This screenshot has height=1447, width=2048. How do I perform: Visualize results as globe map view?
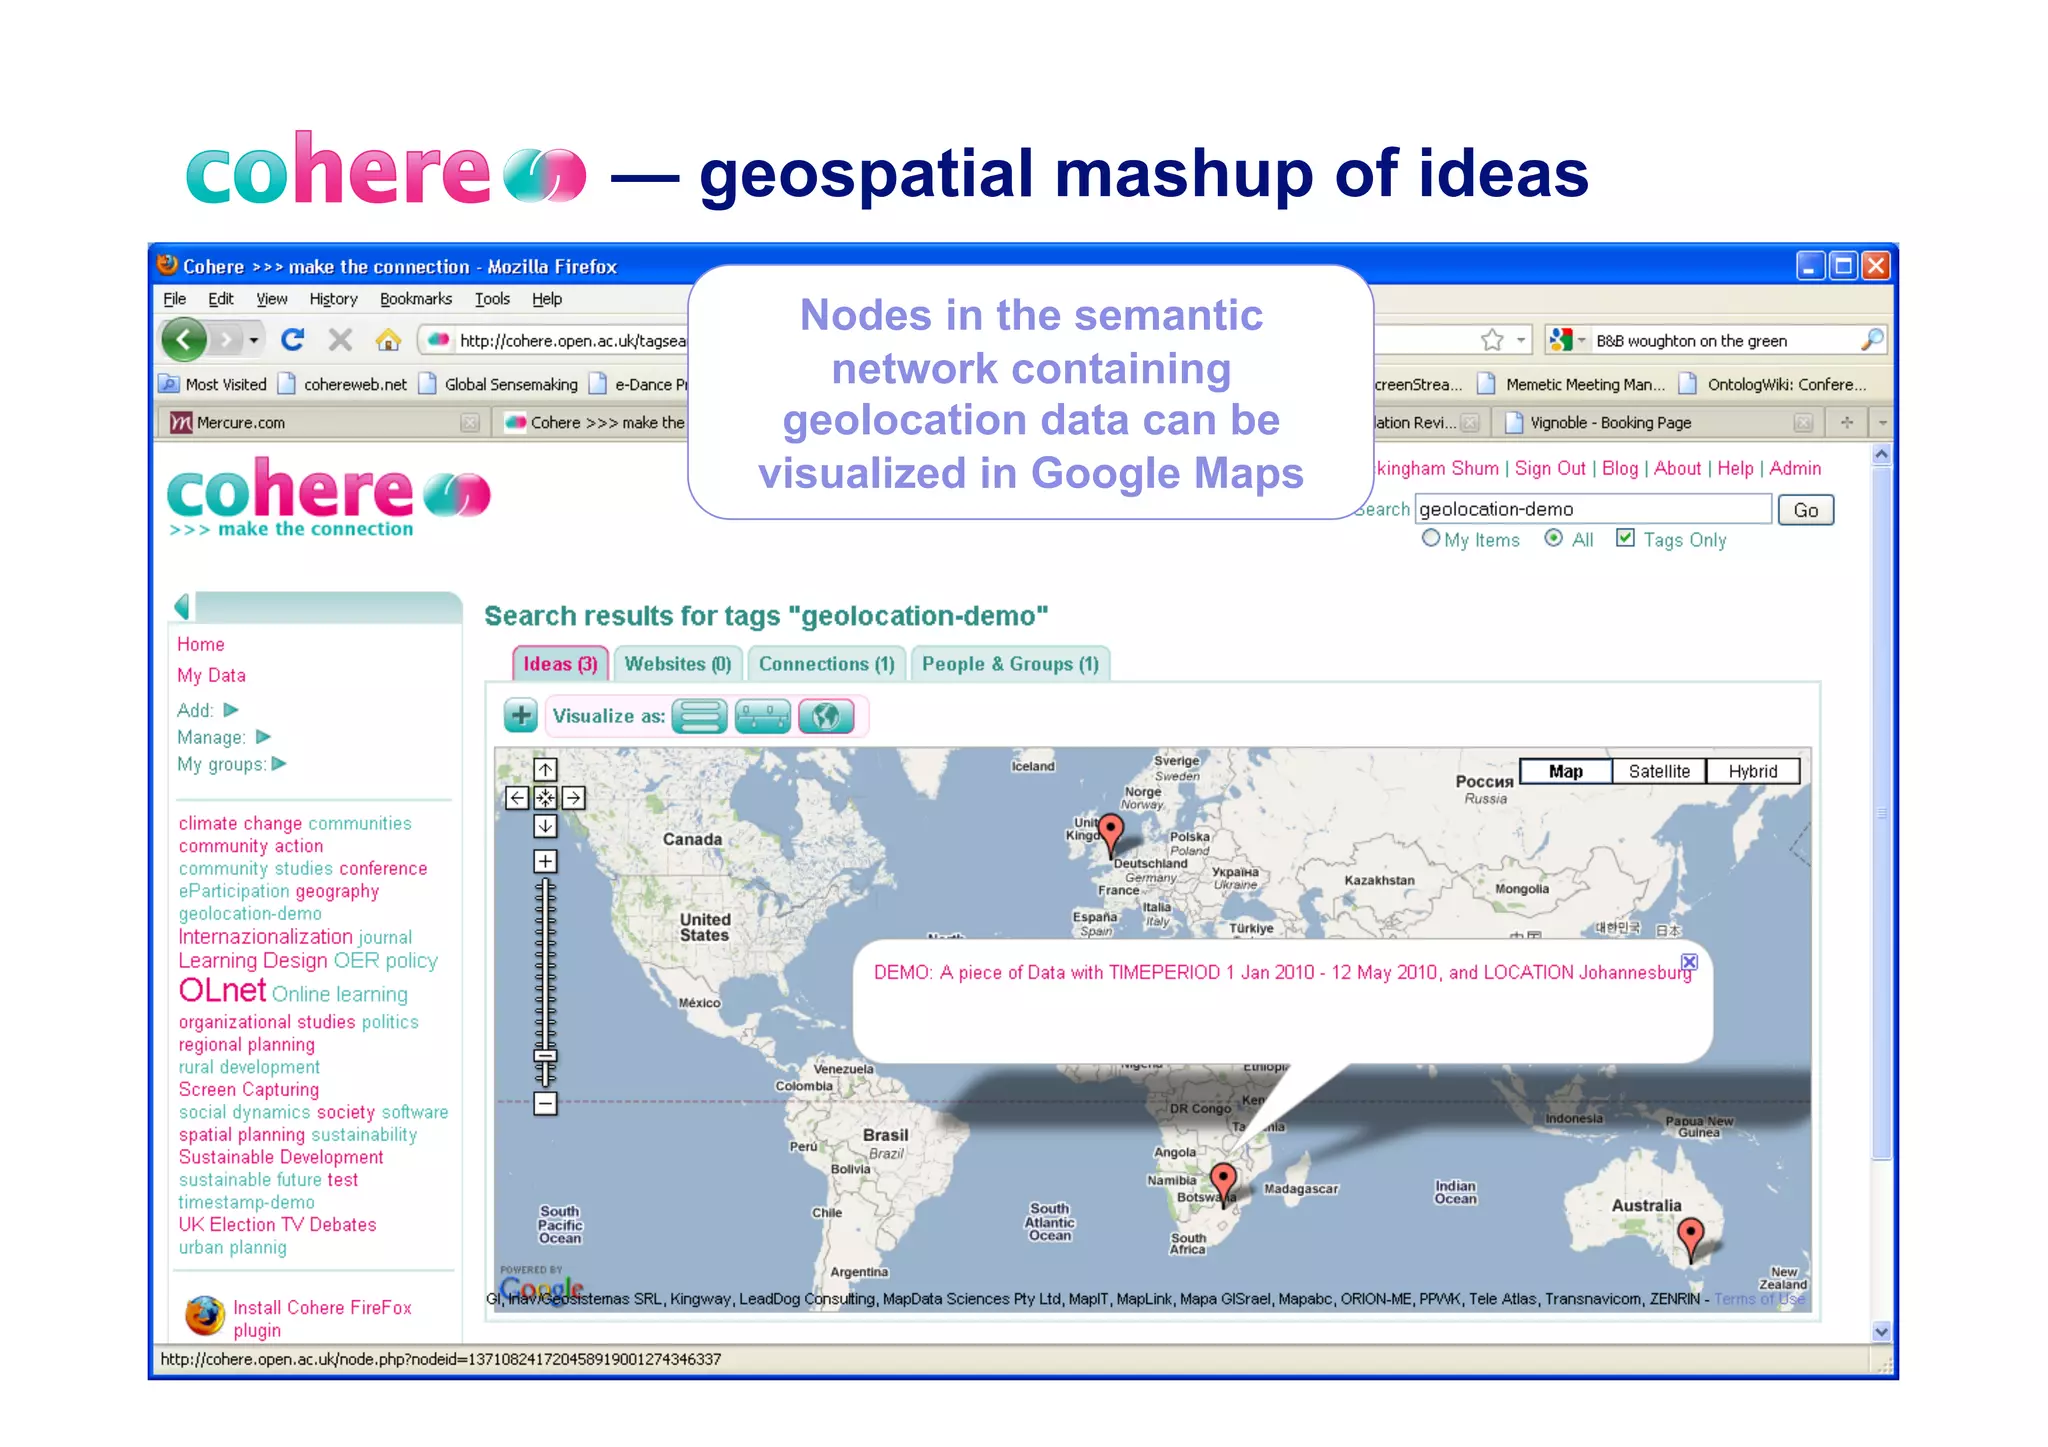point(826,716)
